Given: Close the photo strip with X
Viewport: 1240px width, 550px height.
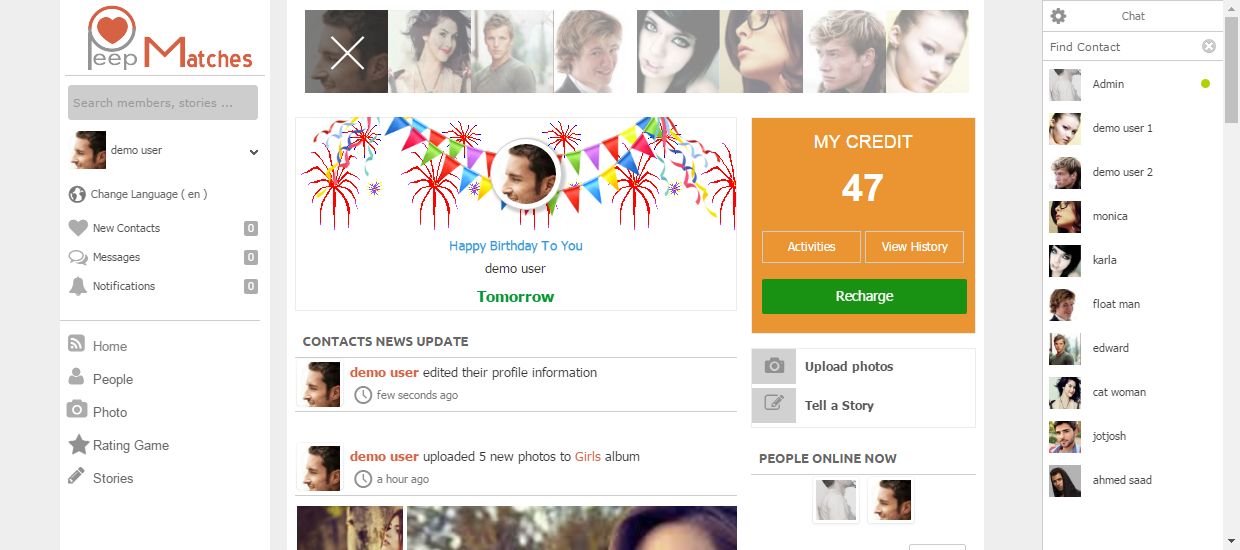Looking at the screenshot, I should point(347,52).
